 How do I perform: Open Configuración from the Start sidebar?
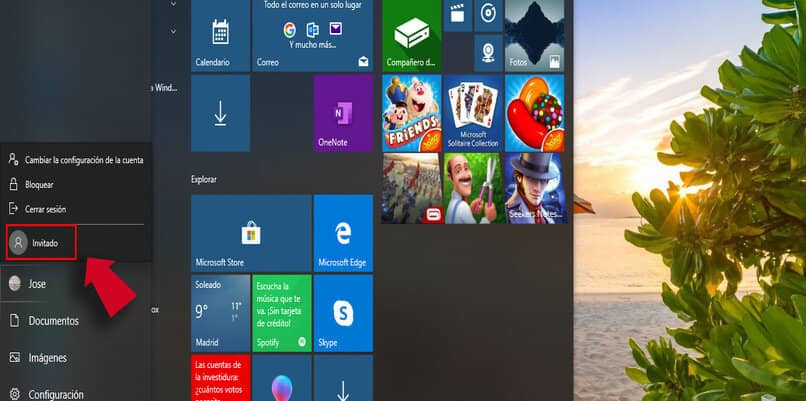tap(55, 394)
